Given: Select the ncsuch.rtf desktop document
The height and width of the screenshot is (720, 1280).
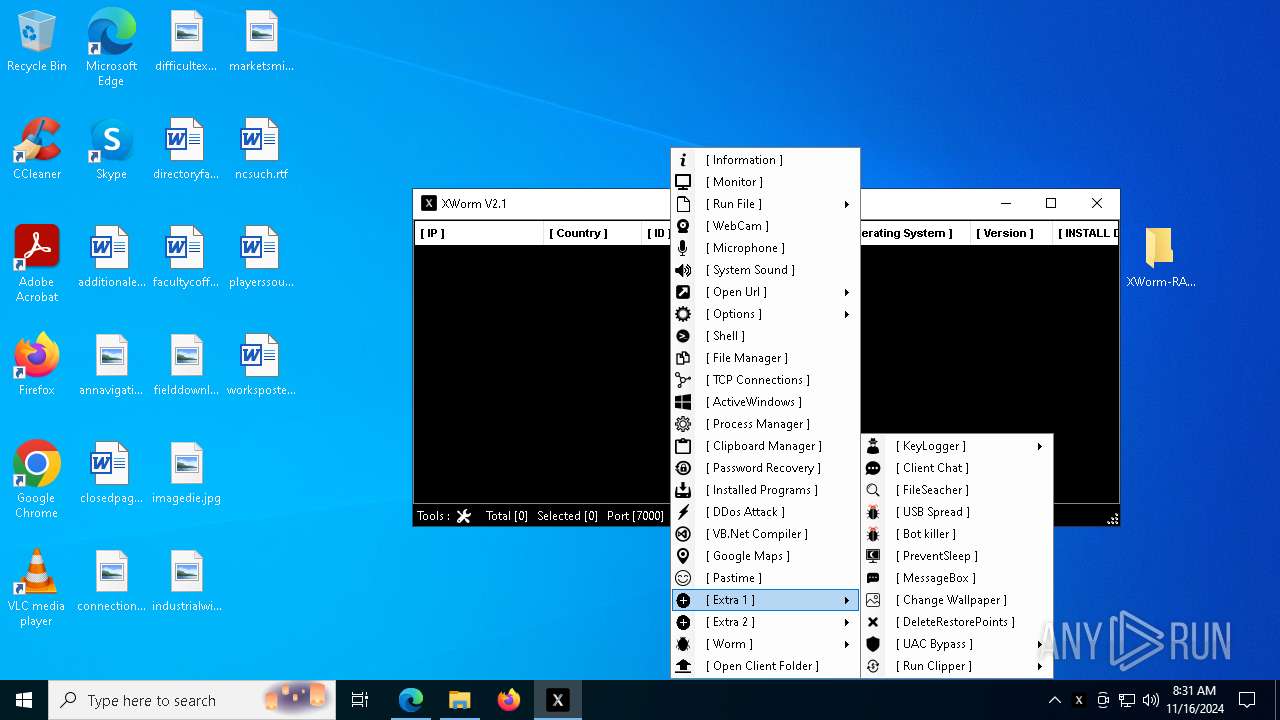Looking at the screenshot, I should tap(261, 149).
